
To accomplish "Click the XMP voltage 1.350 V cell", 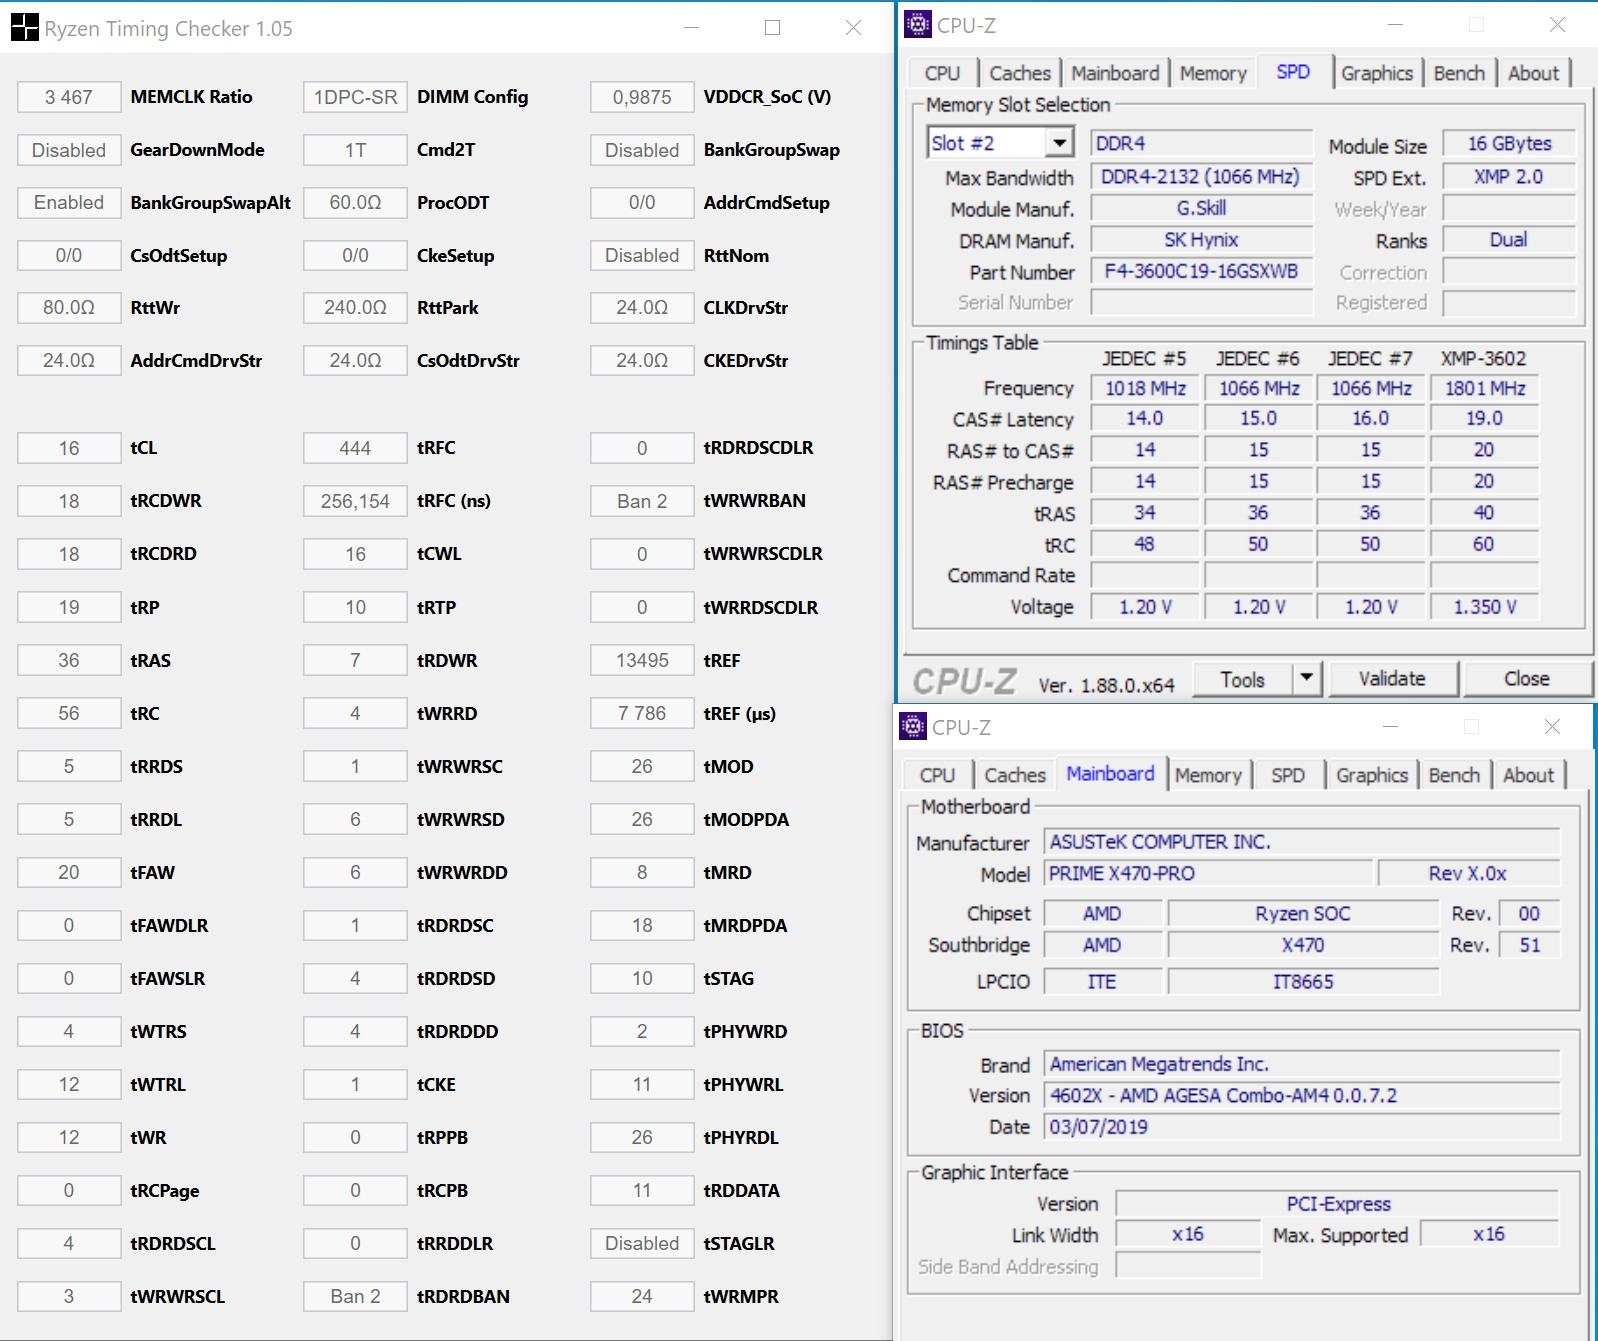I will pos(1485,607).
